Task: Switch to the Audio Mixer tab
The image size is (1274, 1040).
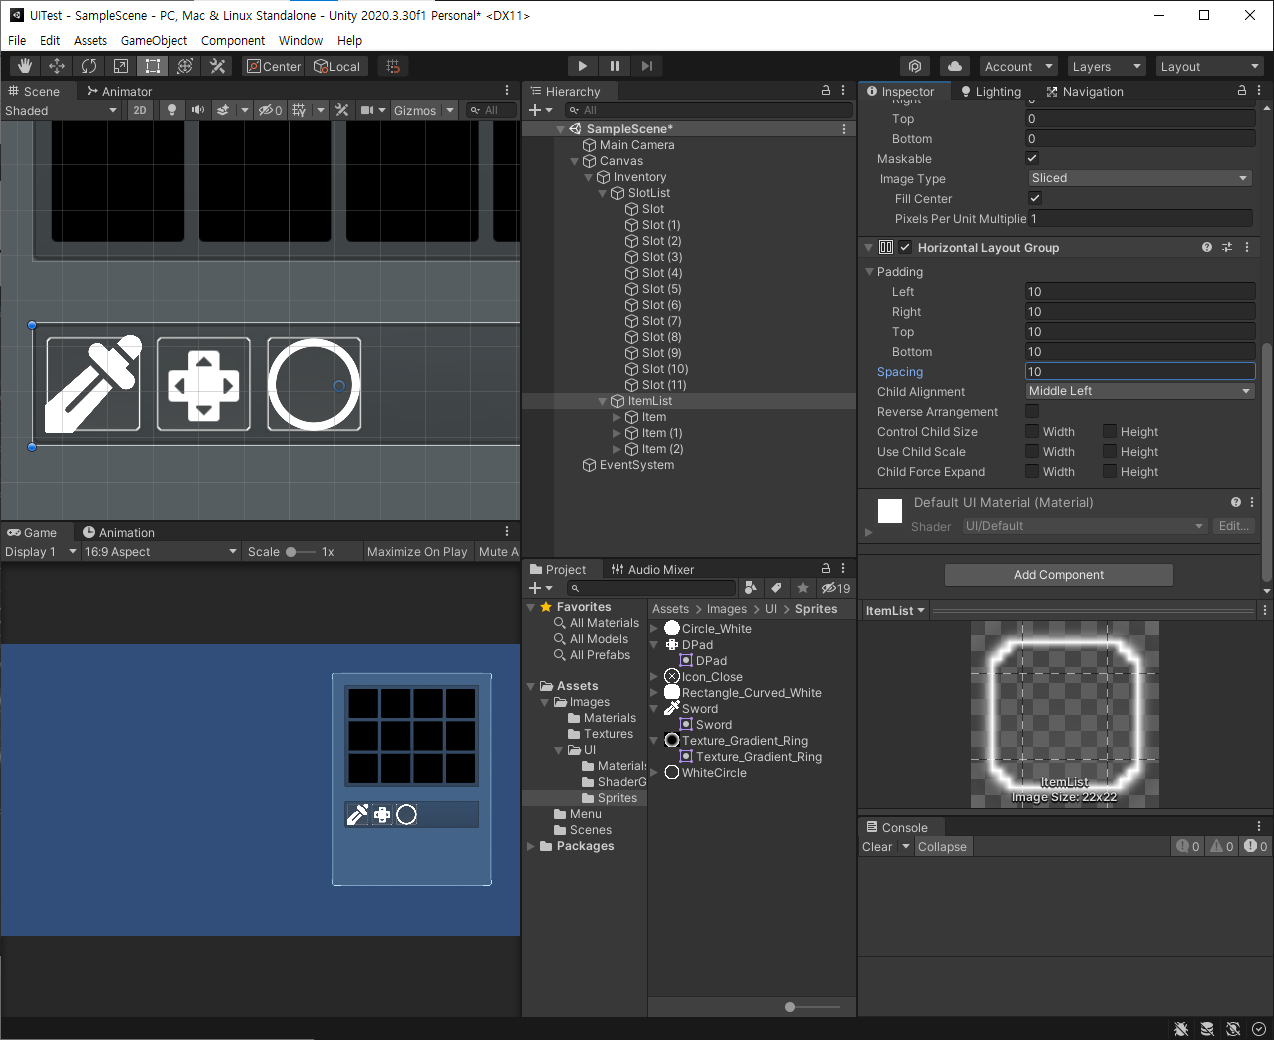Action: point(653,569)
